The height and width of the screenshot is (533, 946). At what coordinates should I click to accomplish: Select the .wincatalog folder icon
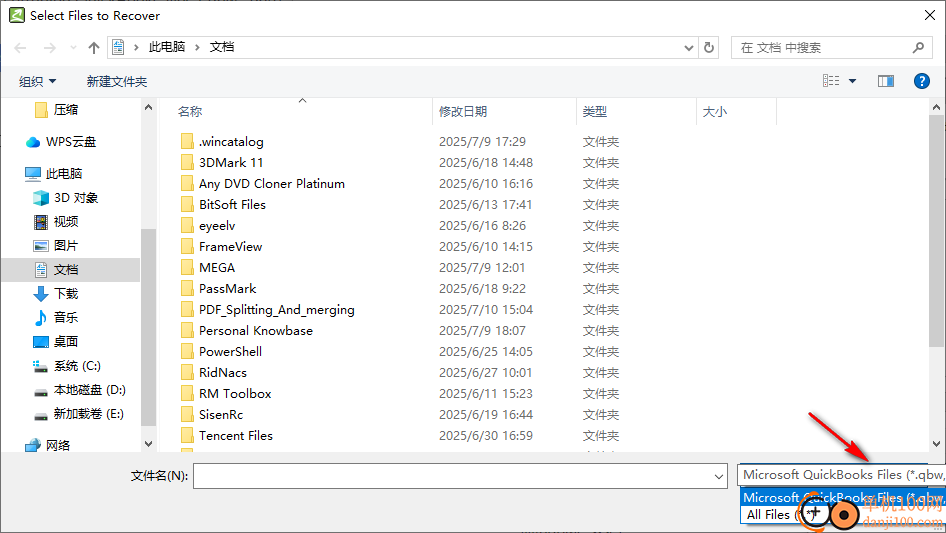point(187,142)
